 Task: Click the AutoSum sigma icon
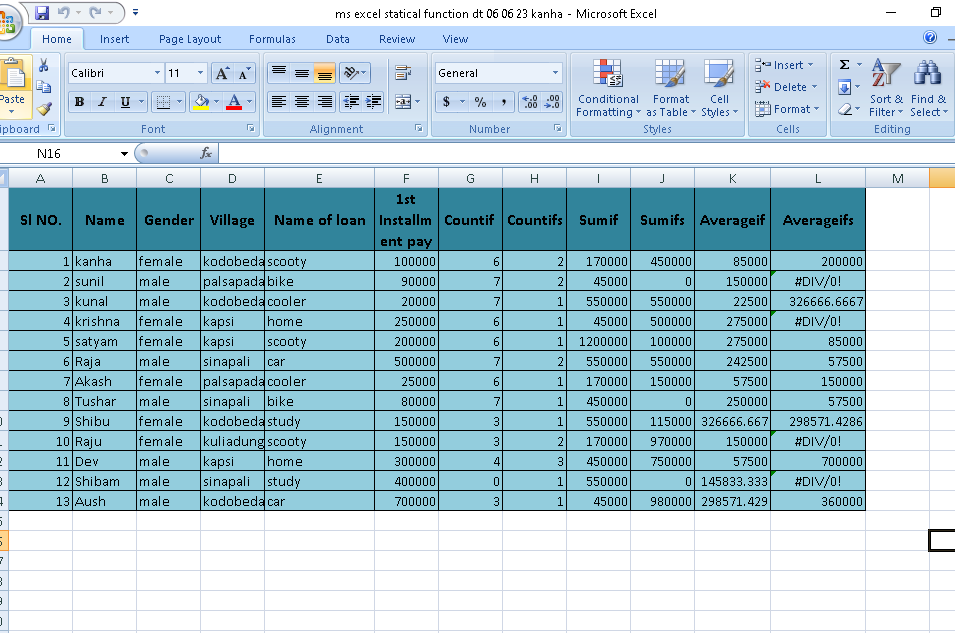tap(844, 65)
